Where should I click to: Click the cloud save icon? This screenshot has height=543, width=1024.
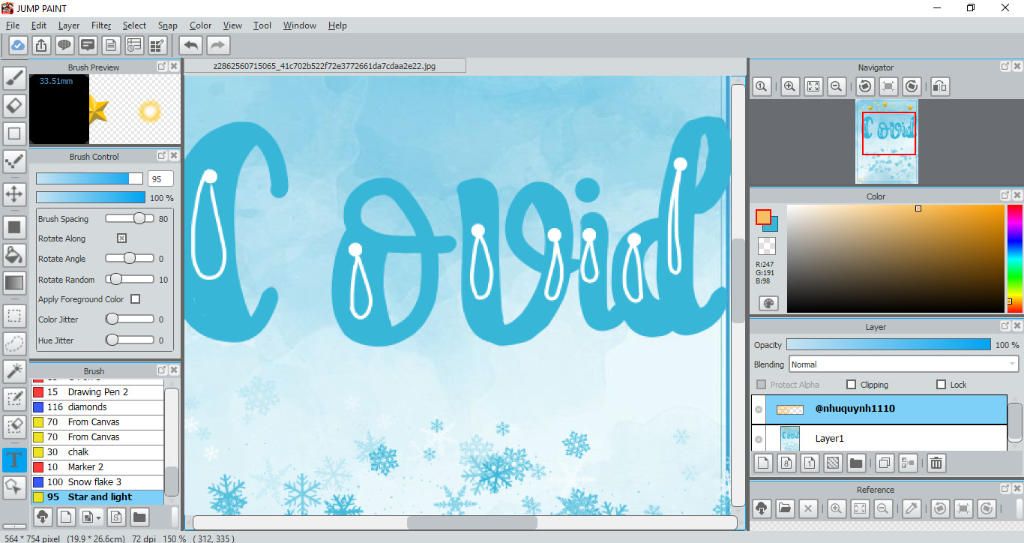pos(18,45)
